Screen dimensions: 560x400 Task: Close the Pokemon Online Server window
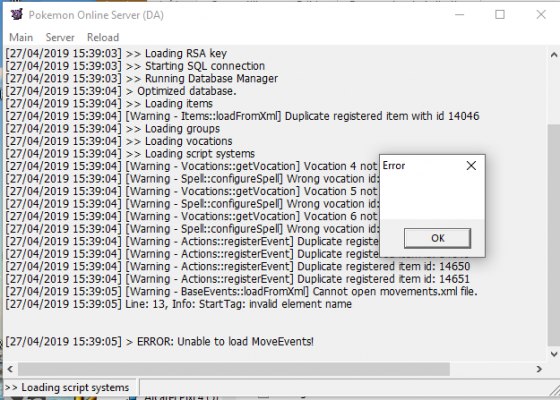[541, 15]
